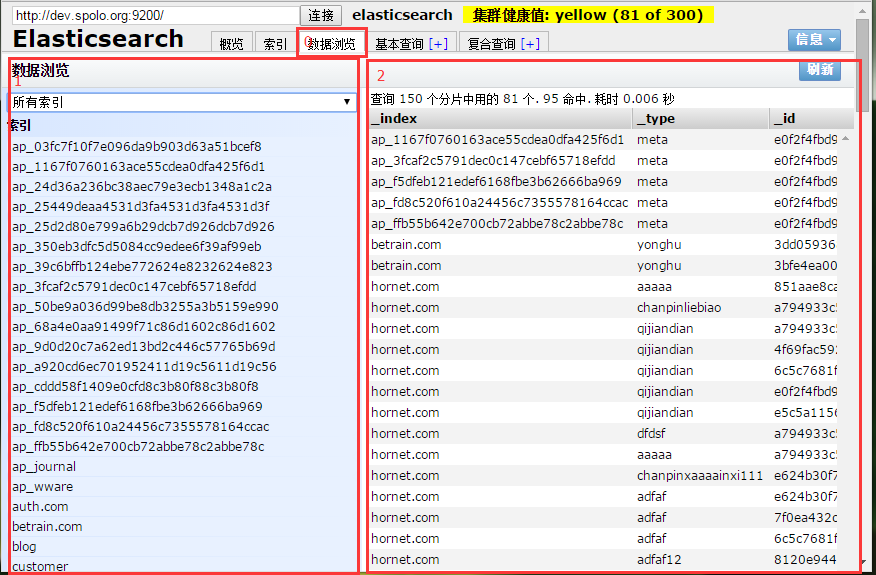Click the chanpinliebiao type cell
Viewport: 876px width, 575px height.
(679, 308)
